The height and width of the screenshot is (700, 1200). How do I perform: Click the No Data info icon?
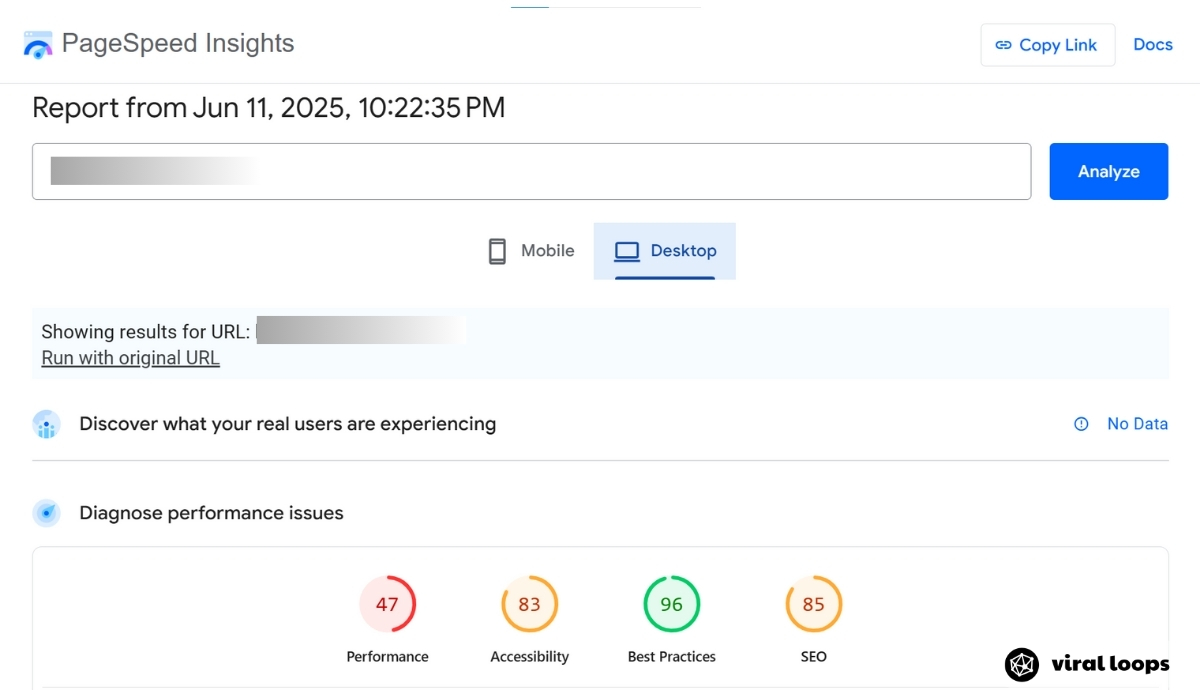point(1081,424)
